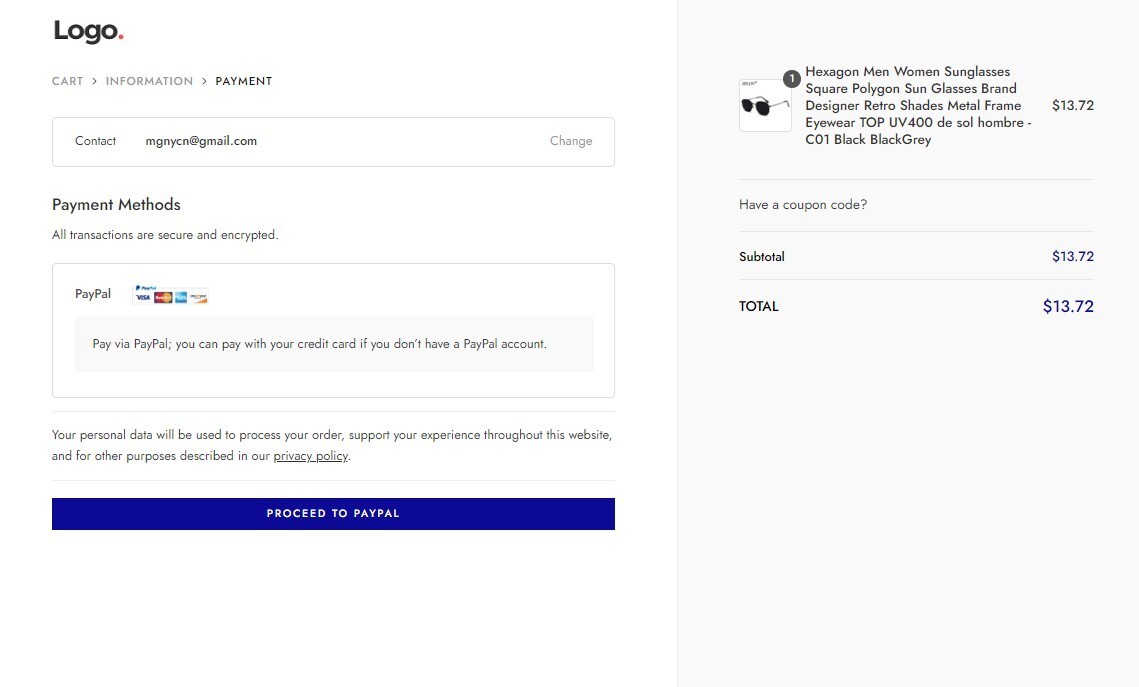Open the privacy policy link

pos(311,456)
